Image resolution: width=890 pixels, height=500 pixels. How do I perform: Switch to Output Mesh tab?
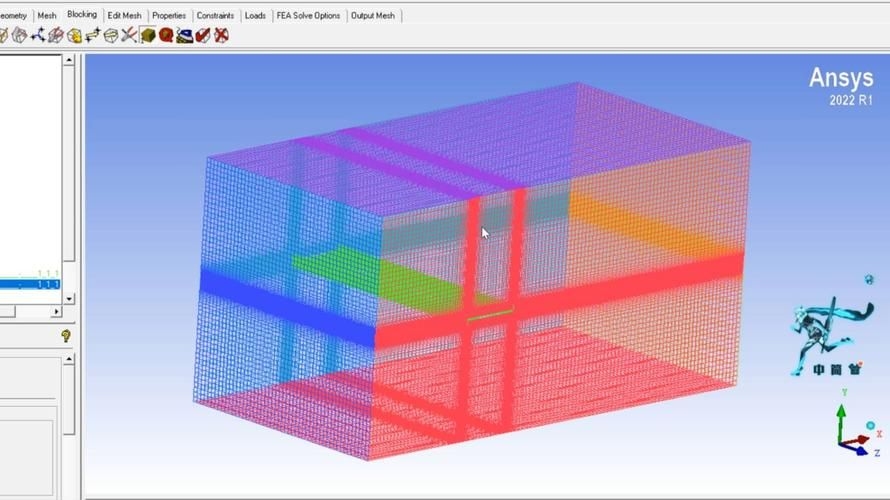pyautogui.click(x=373, y=16)
